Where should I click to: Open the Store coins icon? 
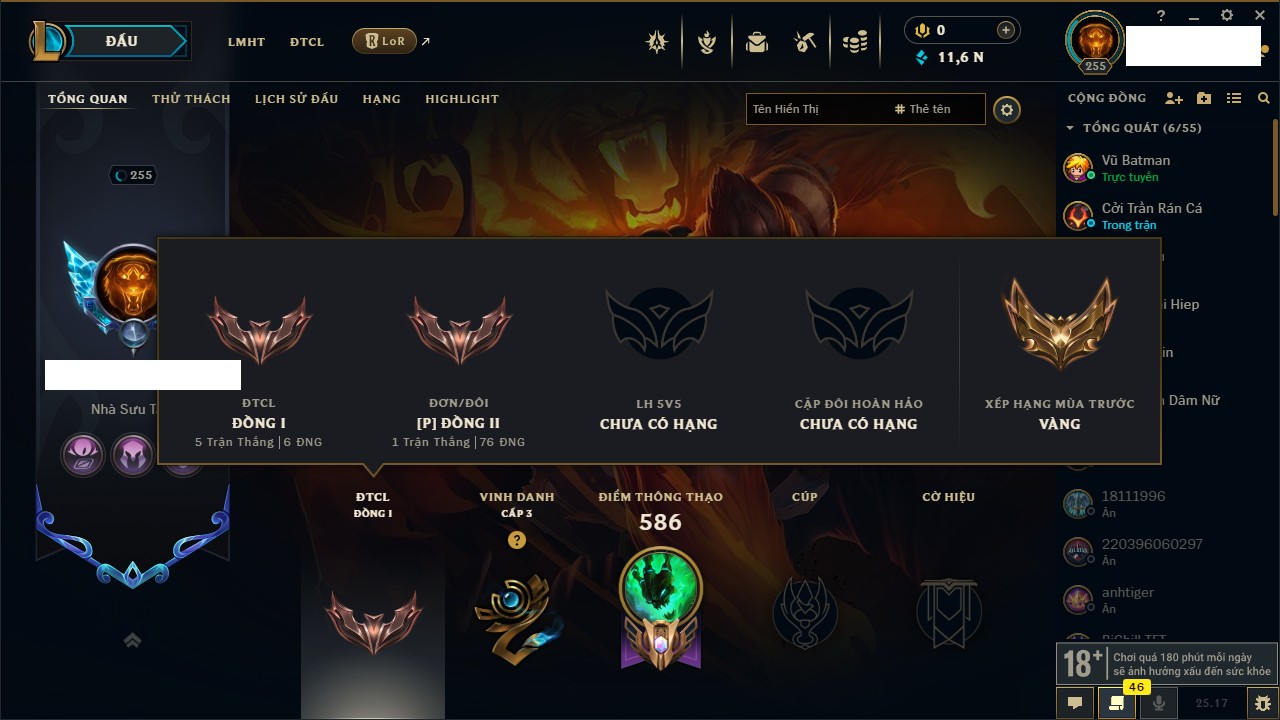(x=854, y=42)
